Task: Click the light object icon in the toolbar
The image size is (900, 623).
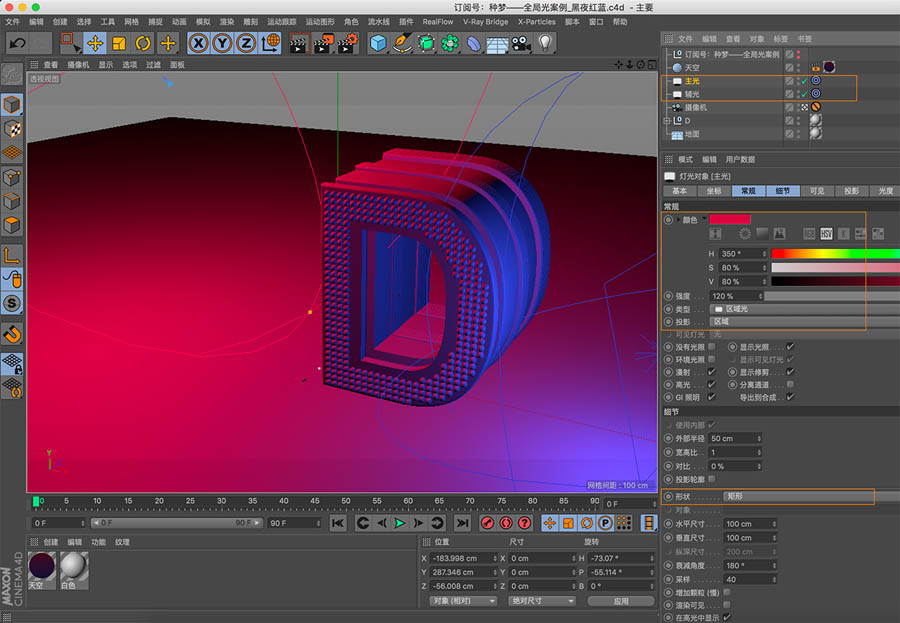Action: coord(545,42)
